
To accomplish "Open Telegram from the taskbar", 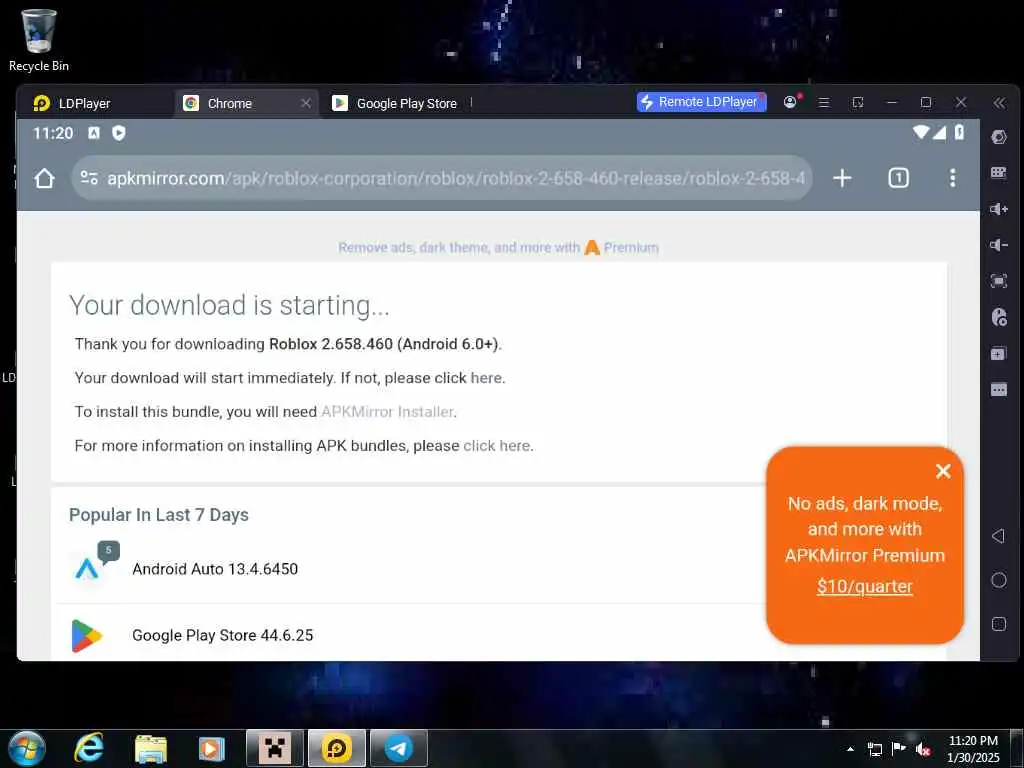I will [x=398, y=748].
